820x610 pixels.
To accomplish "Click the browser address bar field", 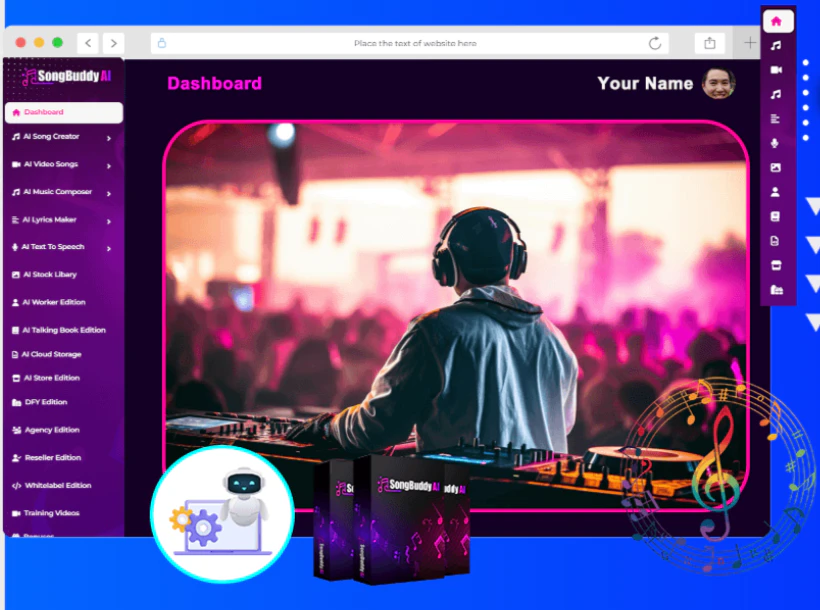I will 410,43.
